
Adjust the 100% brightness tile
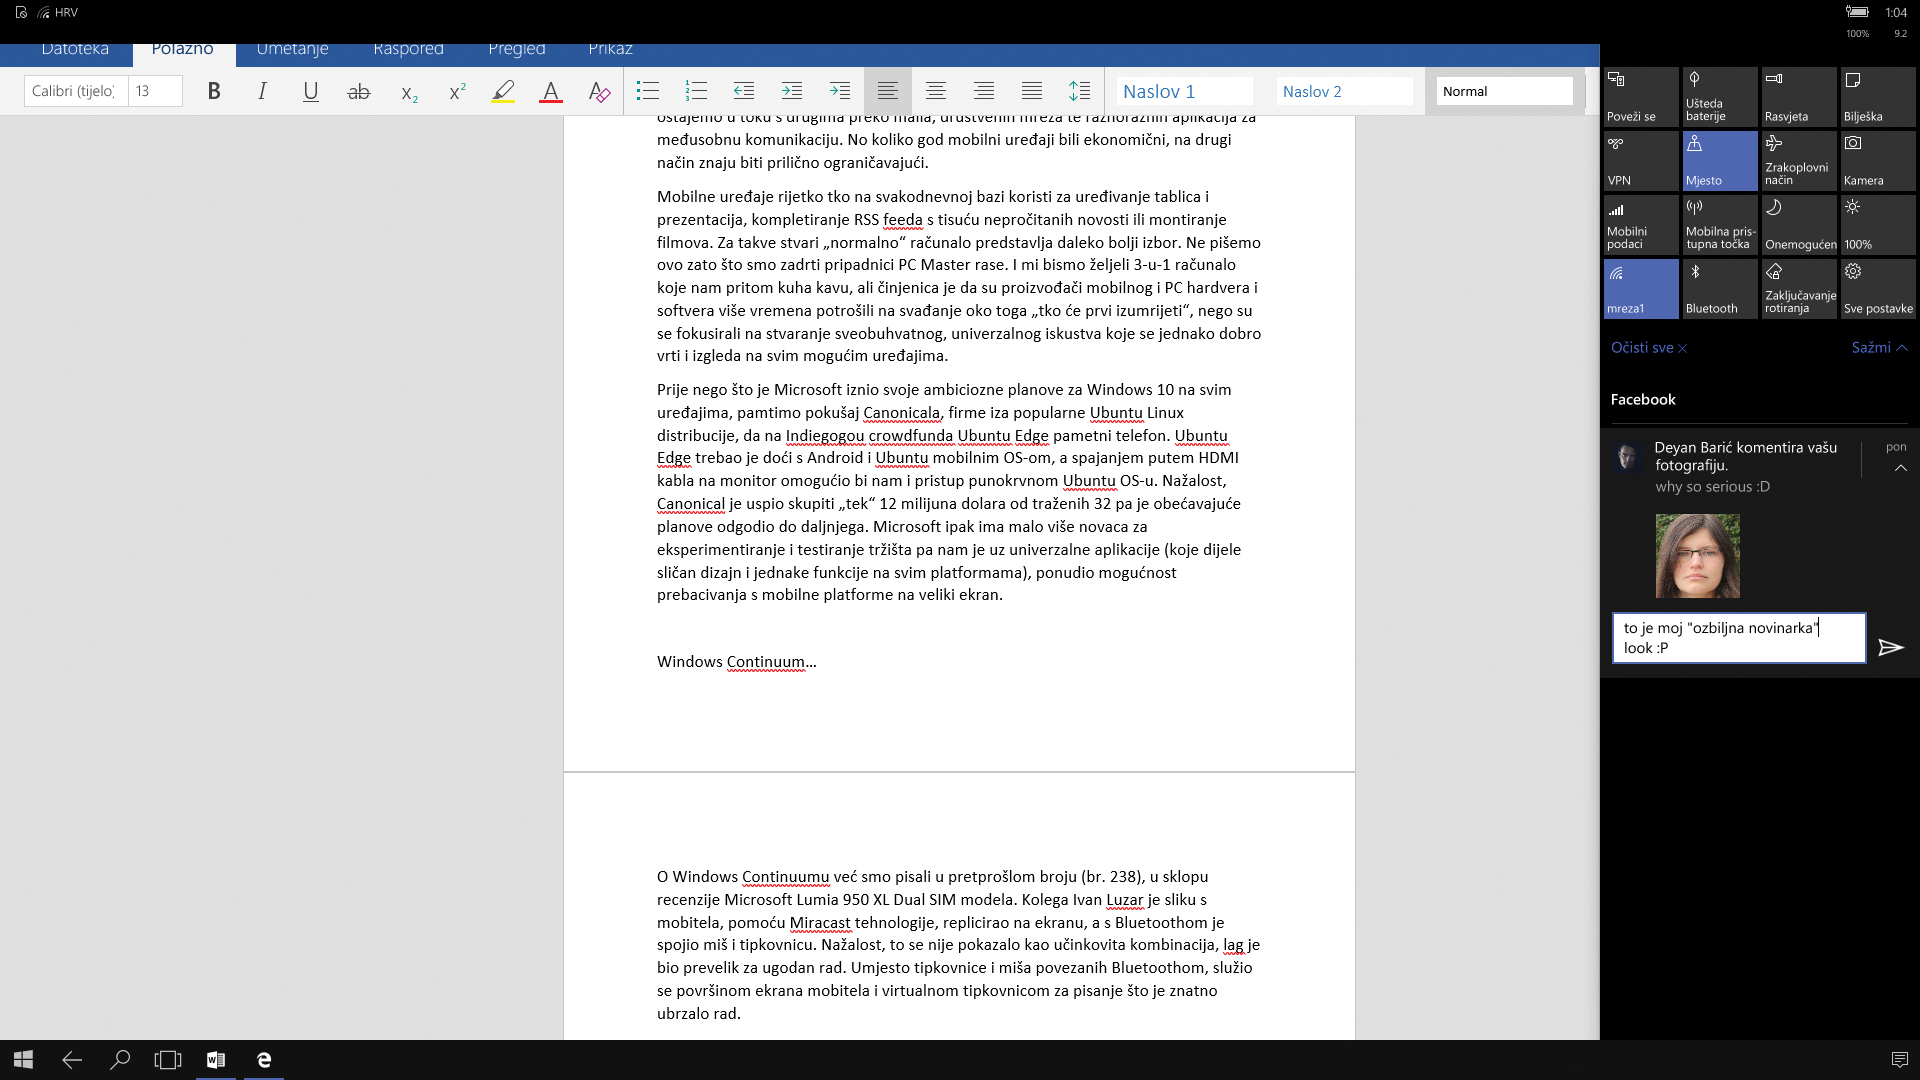click(x=1878, y=225)
